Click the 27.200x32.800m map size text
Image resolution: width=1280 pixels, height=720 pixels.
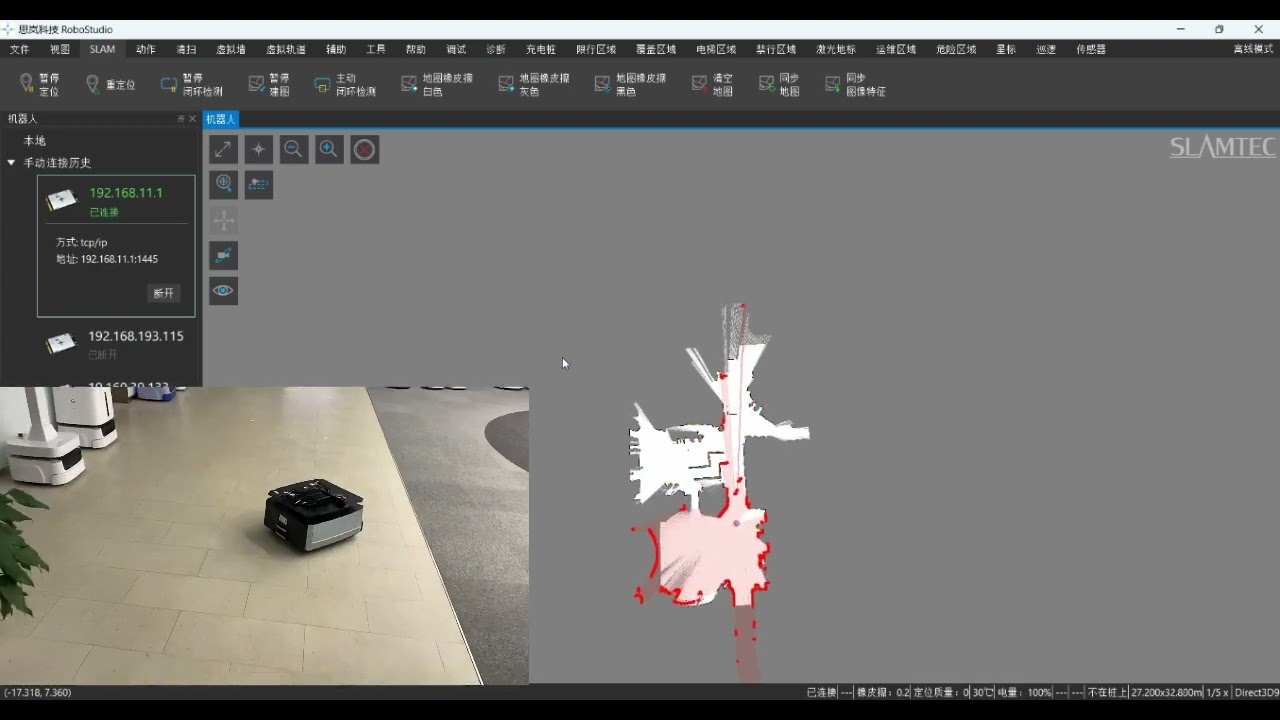1166,692
